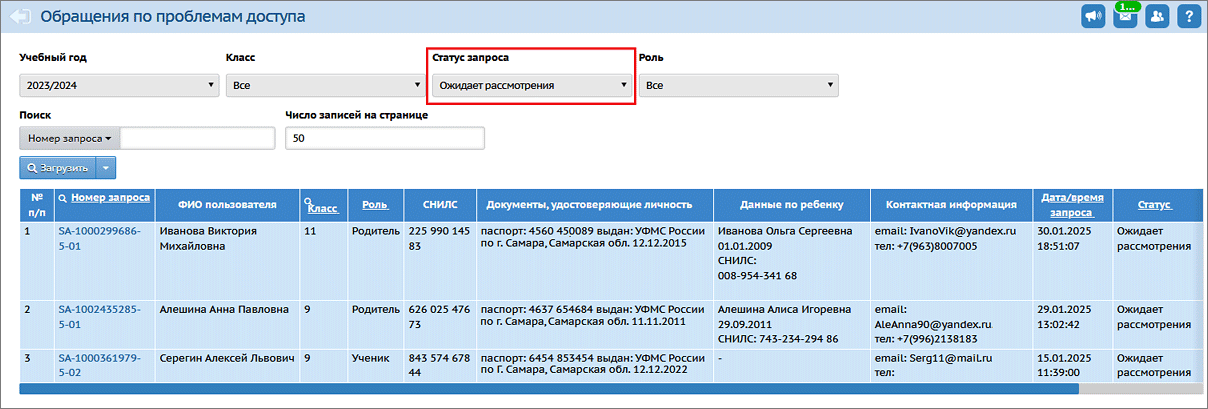Open the announcements megaphone icon
This screenshot has width=1208, height=409.
pos(1095,17)
